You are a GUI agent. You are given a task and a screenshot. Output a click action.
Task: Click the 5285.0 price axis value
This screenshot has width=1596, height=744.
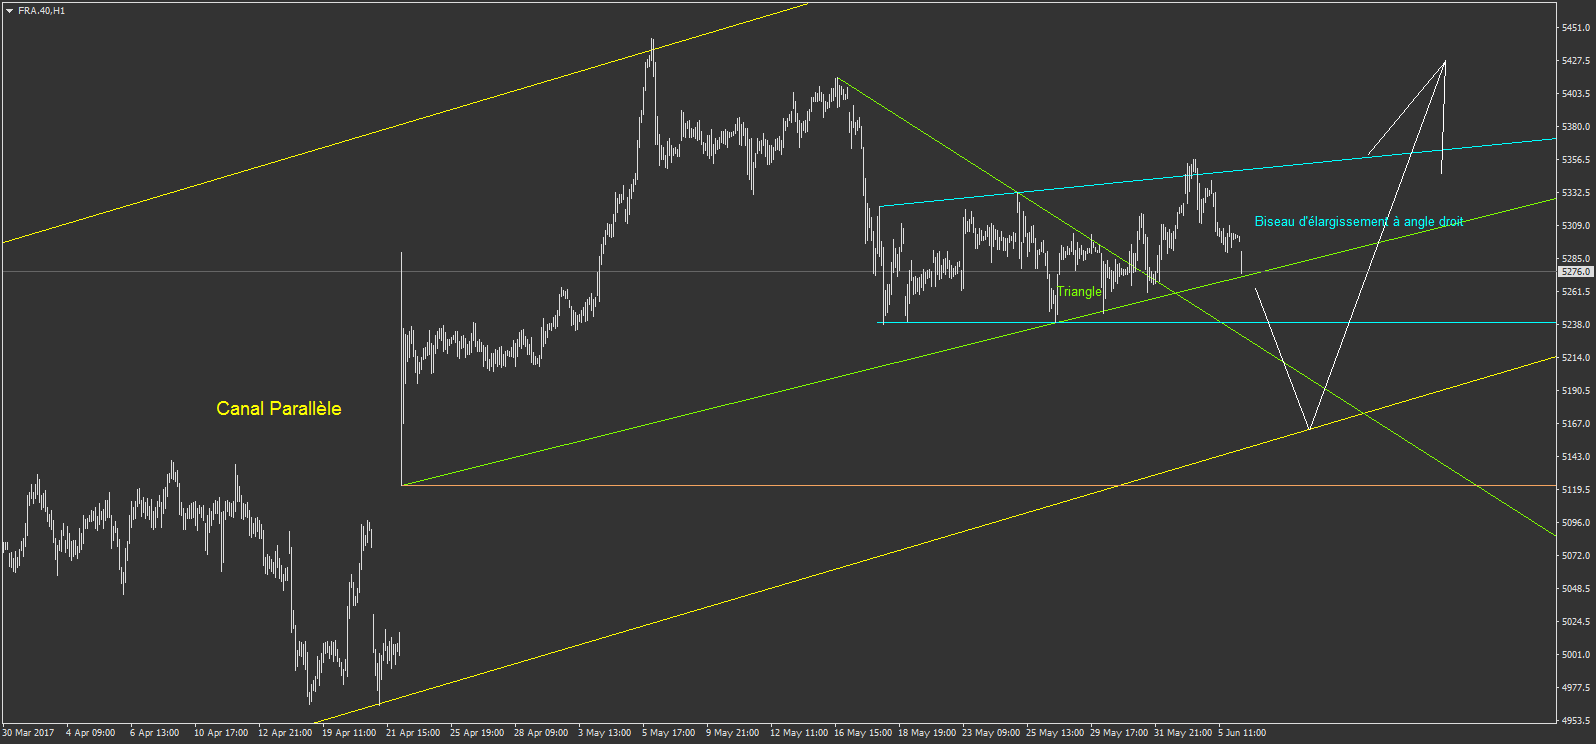[x=1576, y=259]
